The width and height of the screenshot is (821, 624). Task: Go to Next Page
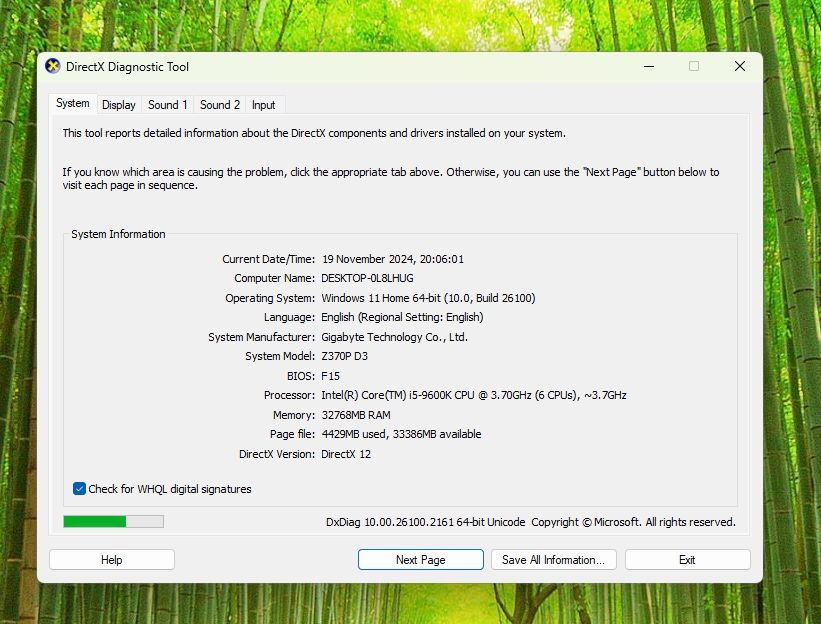[x=420, y=560]
